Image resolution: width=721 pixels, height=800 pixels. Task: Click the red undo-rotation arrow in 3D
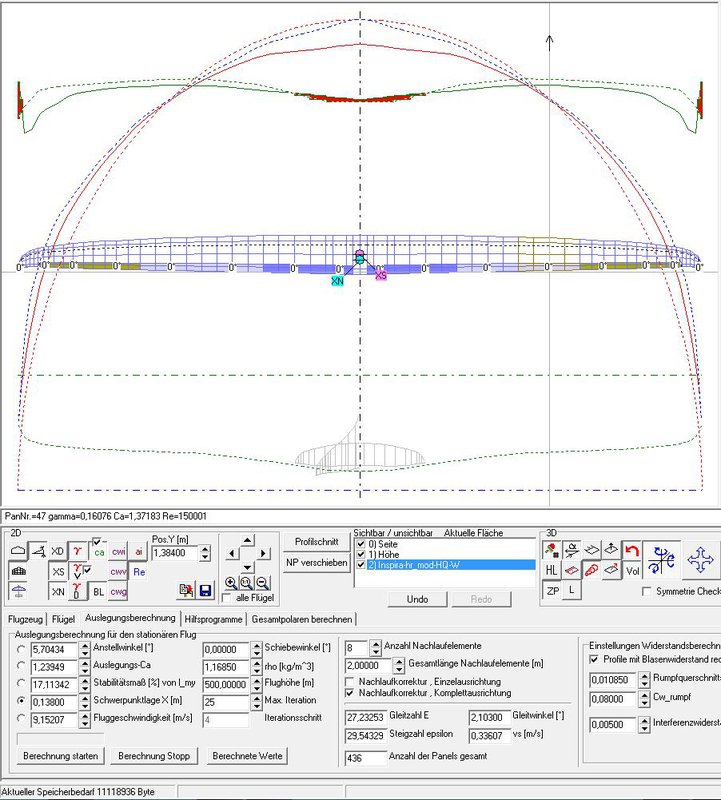point(632,551)
